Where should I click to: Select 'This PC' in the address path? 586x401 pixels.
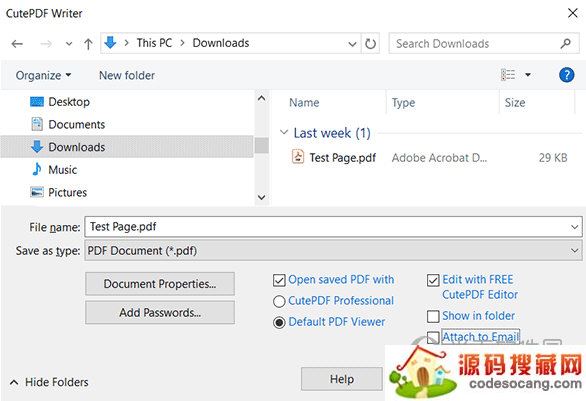[x=154, y=43]
